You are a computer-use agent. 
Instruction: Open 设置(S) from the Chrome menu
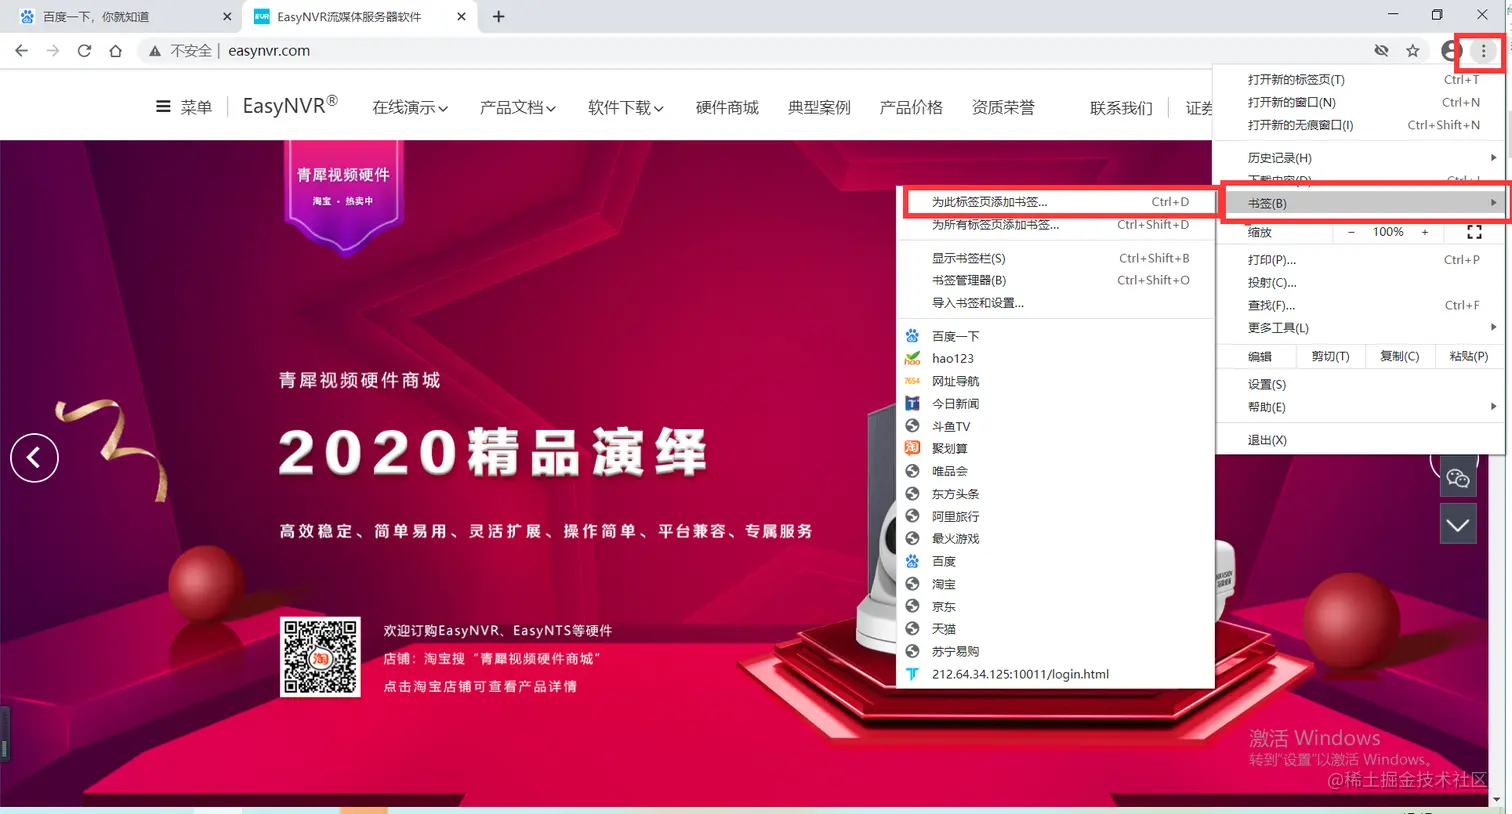1361,385
